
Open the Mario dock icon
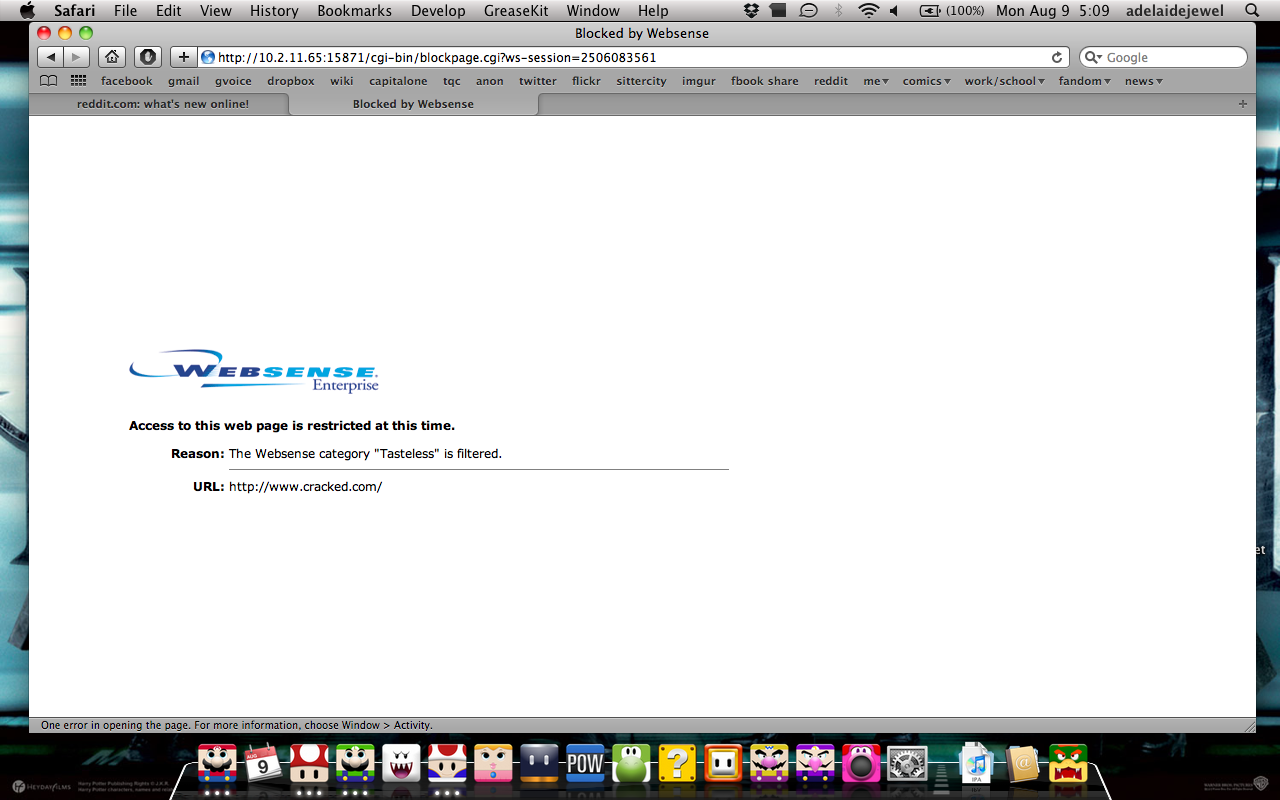(217, 764)
